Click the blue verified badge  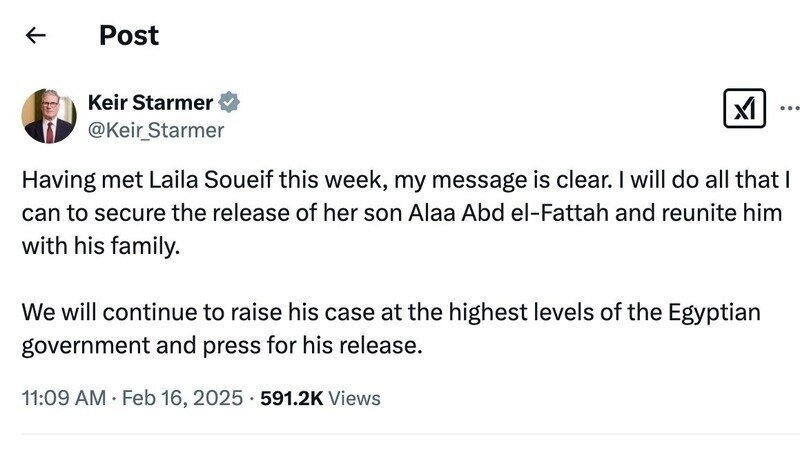229,102
